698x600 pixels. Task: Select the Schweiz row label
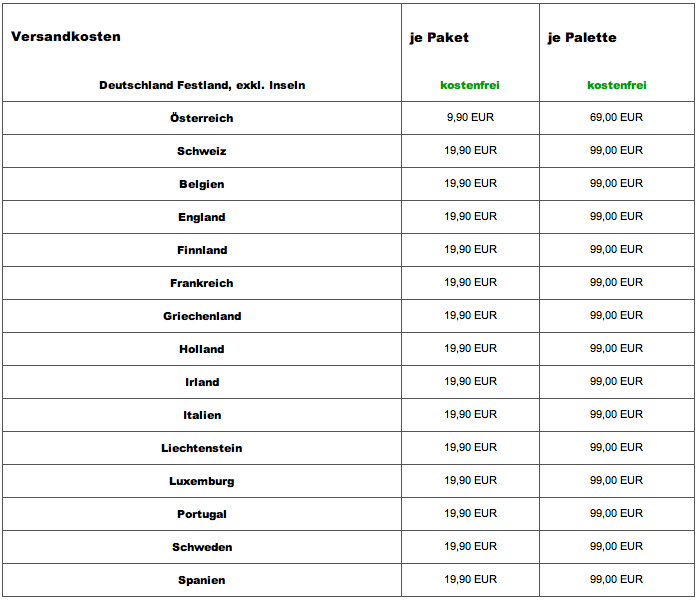click(202, 151)
